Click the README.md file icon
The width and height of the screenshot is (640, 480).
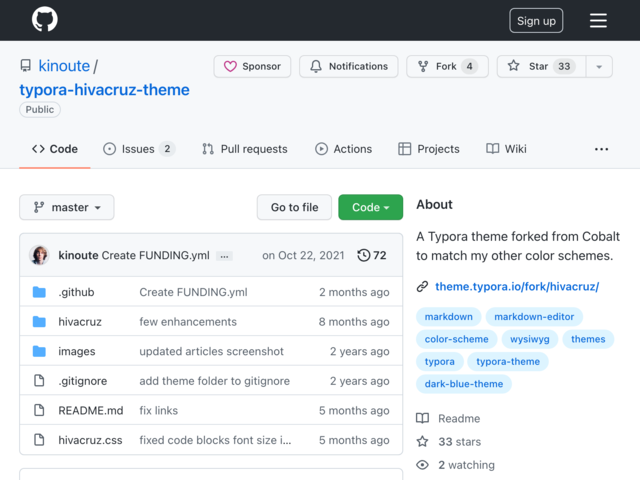39,410
